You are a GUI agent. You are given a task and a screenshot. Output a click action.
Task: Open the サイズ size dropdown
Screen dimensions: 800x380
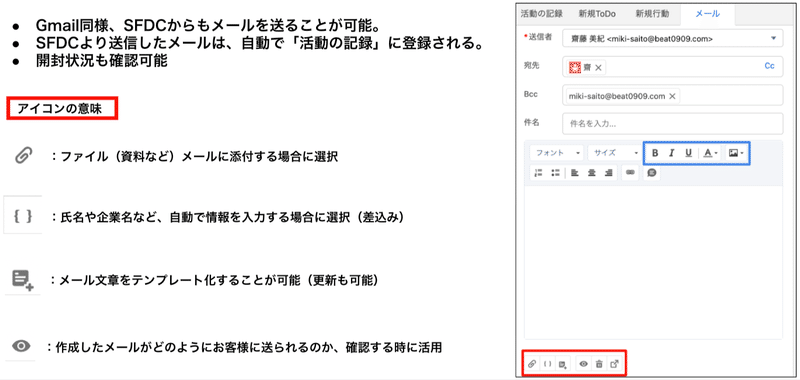(614, 153)
